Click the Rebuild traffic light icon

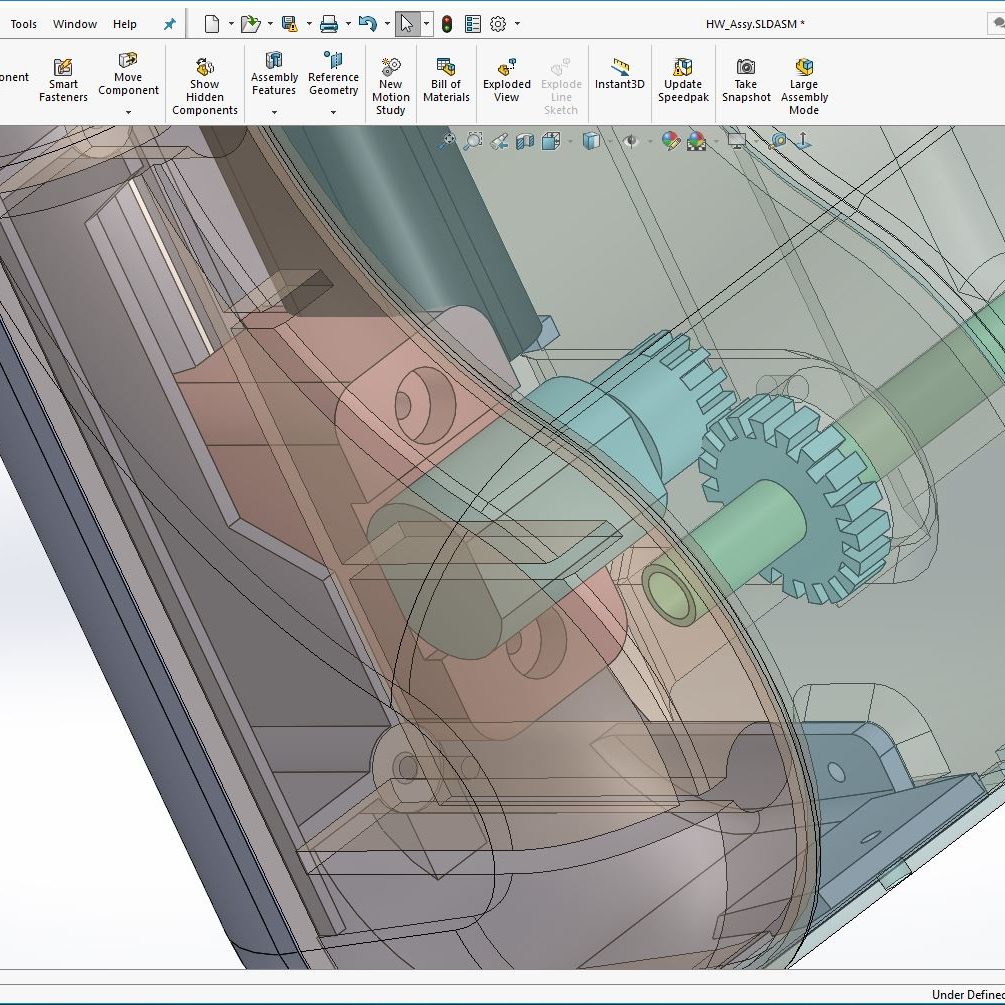tap(447, 24)
